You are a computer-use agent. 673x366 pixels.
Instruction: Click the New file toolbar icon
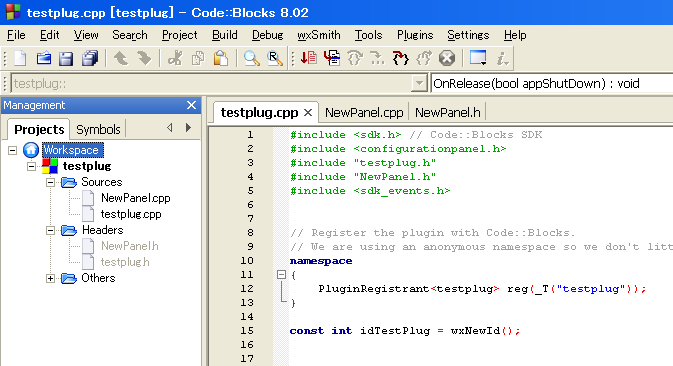[x=20, y=58]
